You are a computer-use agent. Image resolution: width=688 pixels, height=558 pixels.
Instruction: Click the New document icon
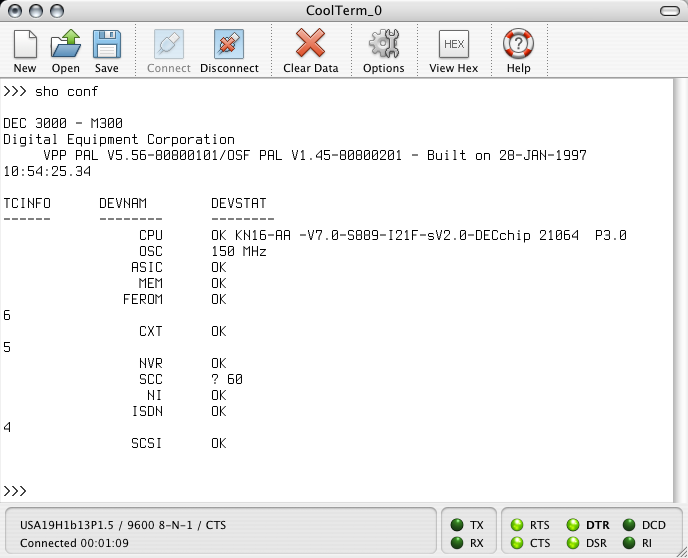coord(25,44)
